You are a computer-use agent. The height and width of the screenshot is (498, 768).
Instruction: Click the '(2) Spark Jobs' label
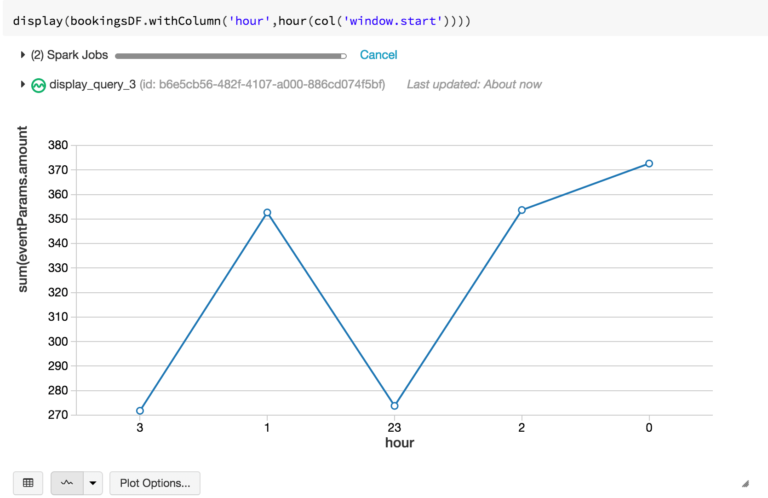pyautogui.click(x=69, y=55)
